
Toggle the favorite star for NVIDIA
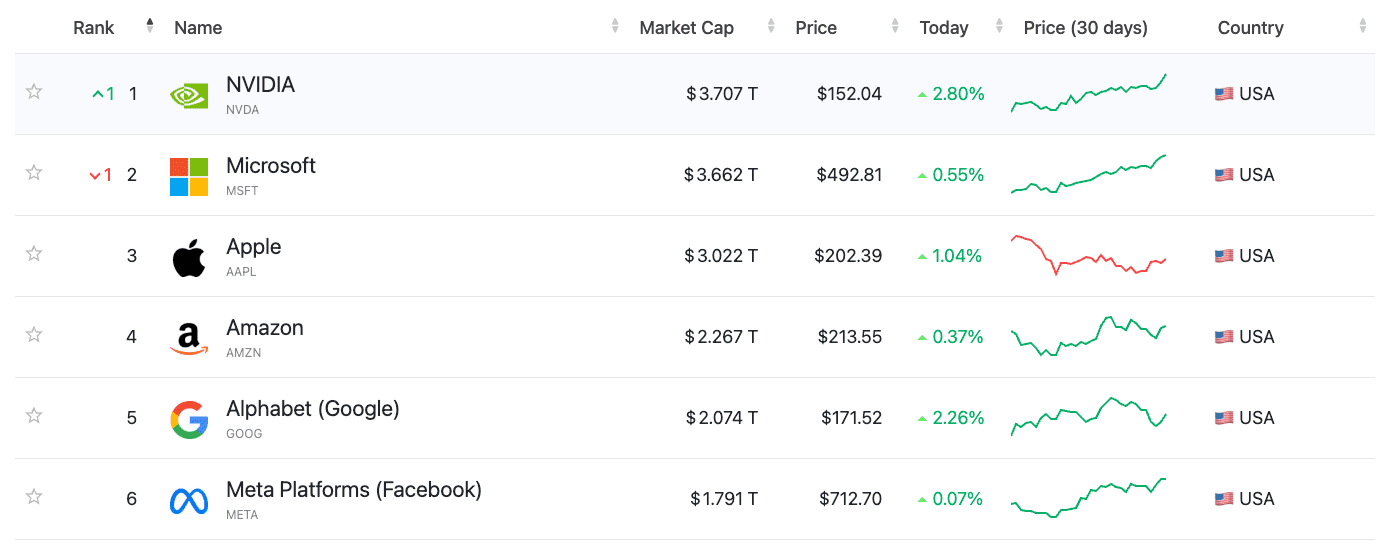coord(34,92)
